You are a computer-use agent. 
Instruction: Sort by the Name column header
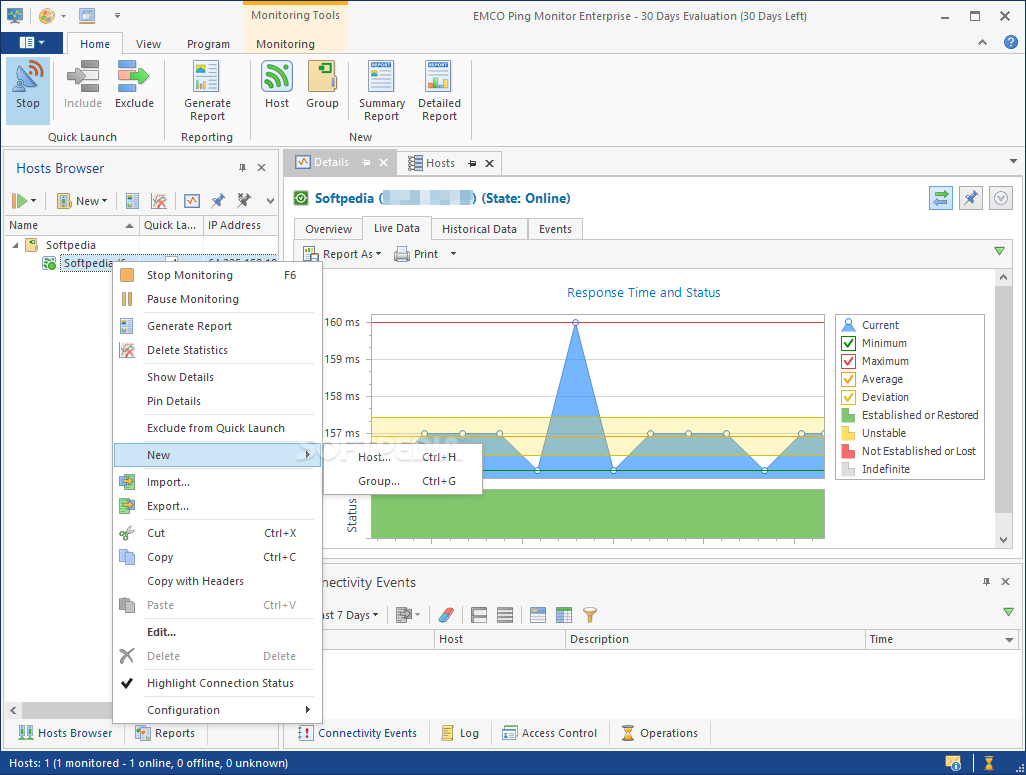click(x=72, y=225)
